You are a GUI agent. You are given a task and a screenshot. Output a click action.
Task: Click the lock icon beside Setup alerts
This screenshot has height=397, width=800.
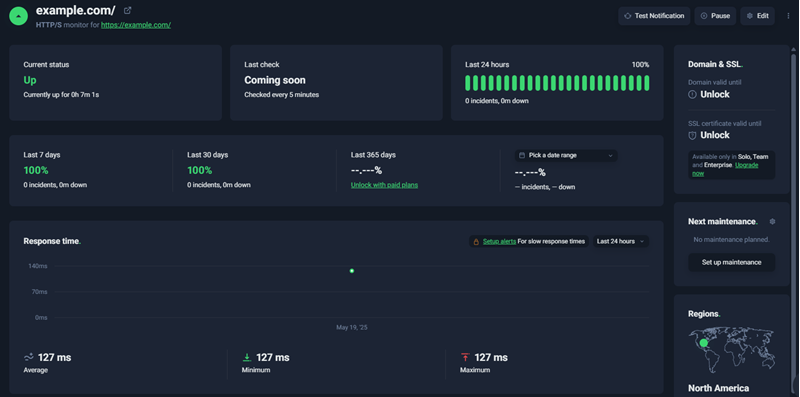[476, 241]
